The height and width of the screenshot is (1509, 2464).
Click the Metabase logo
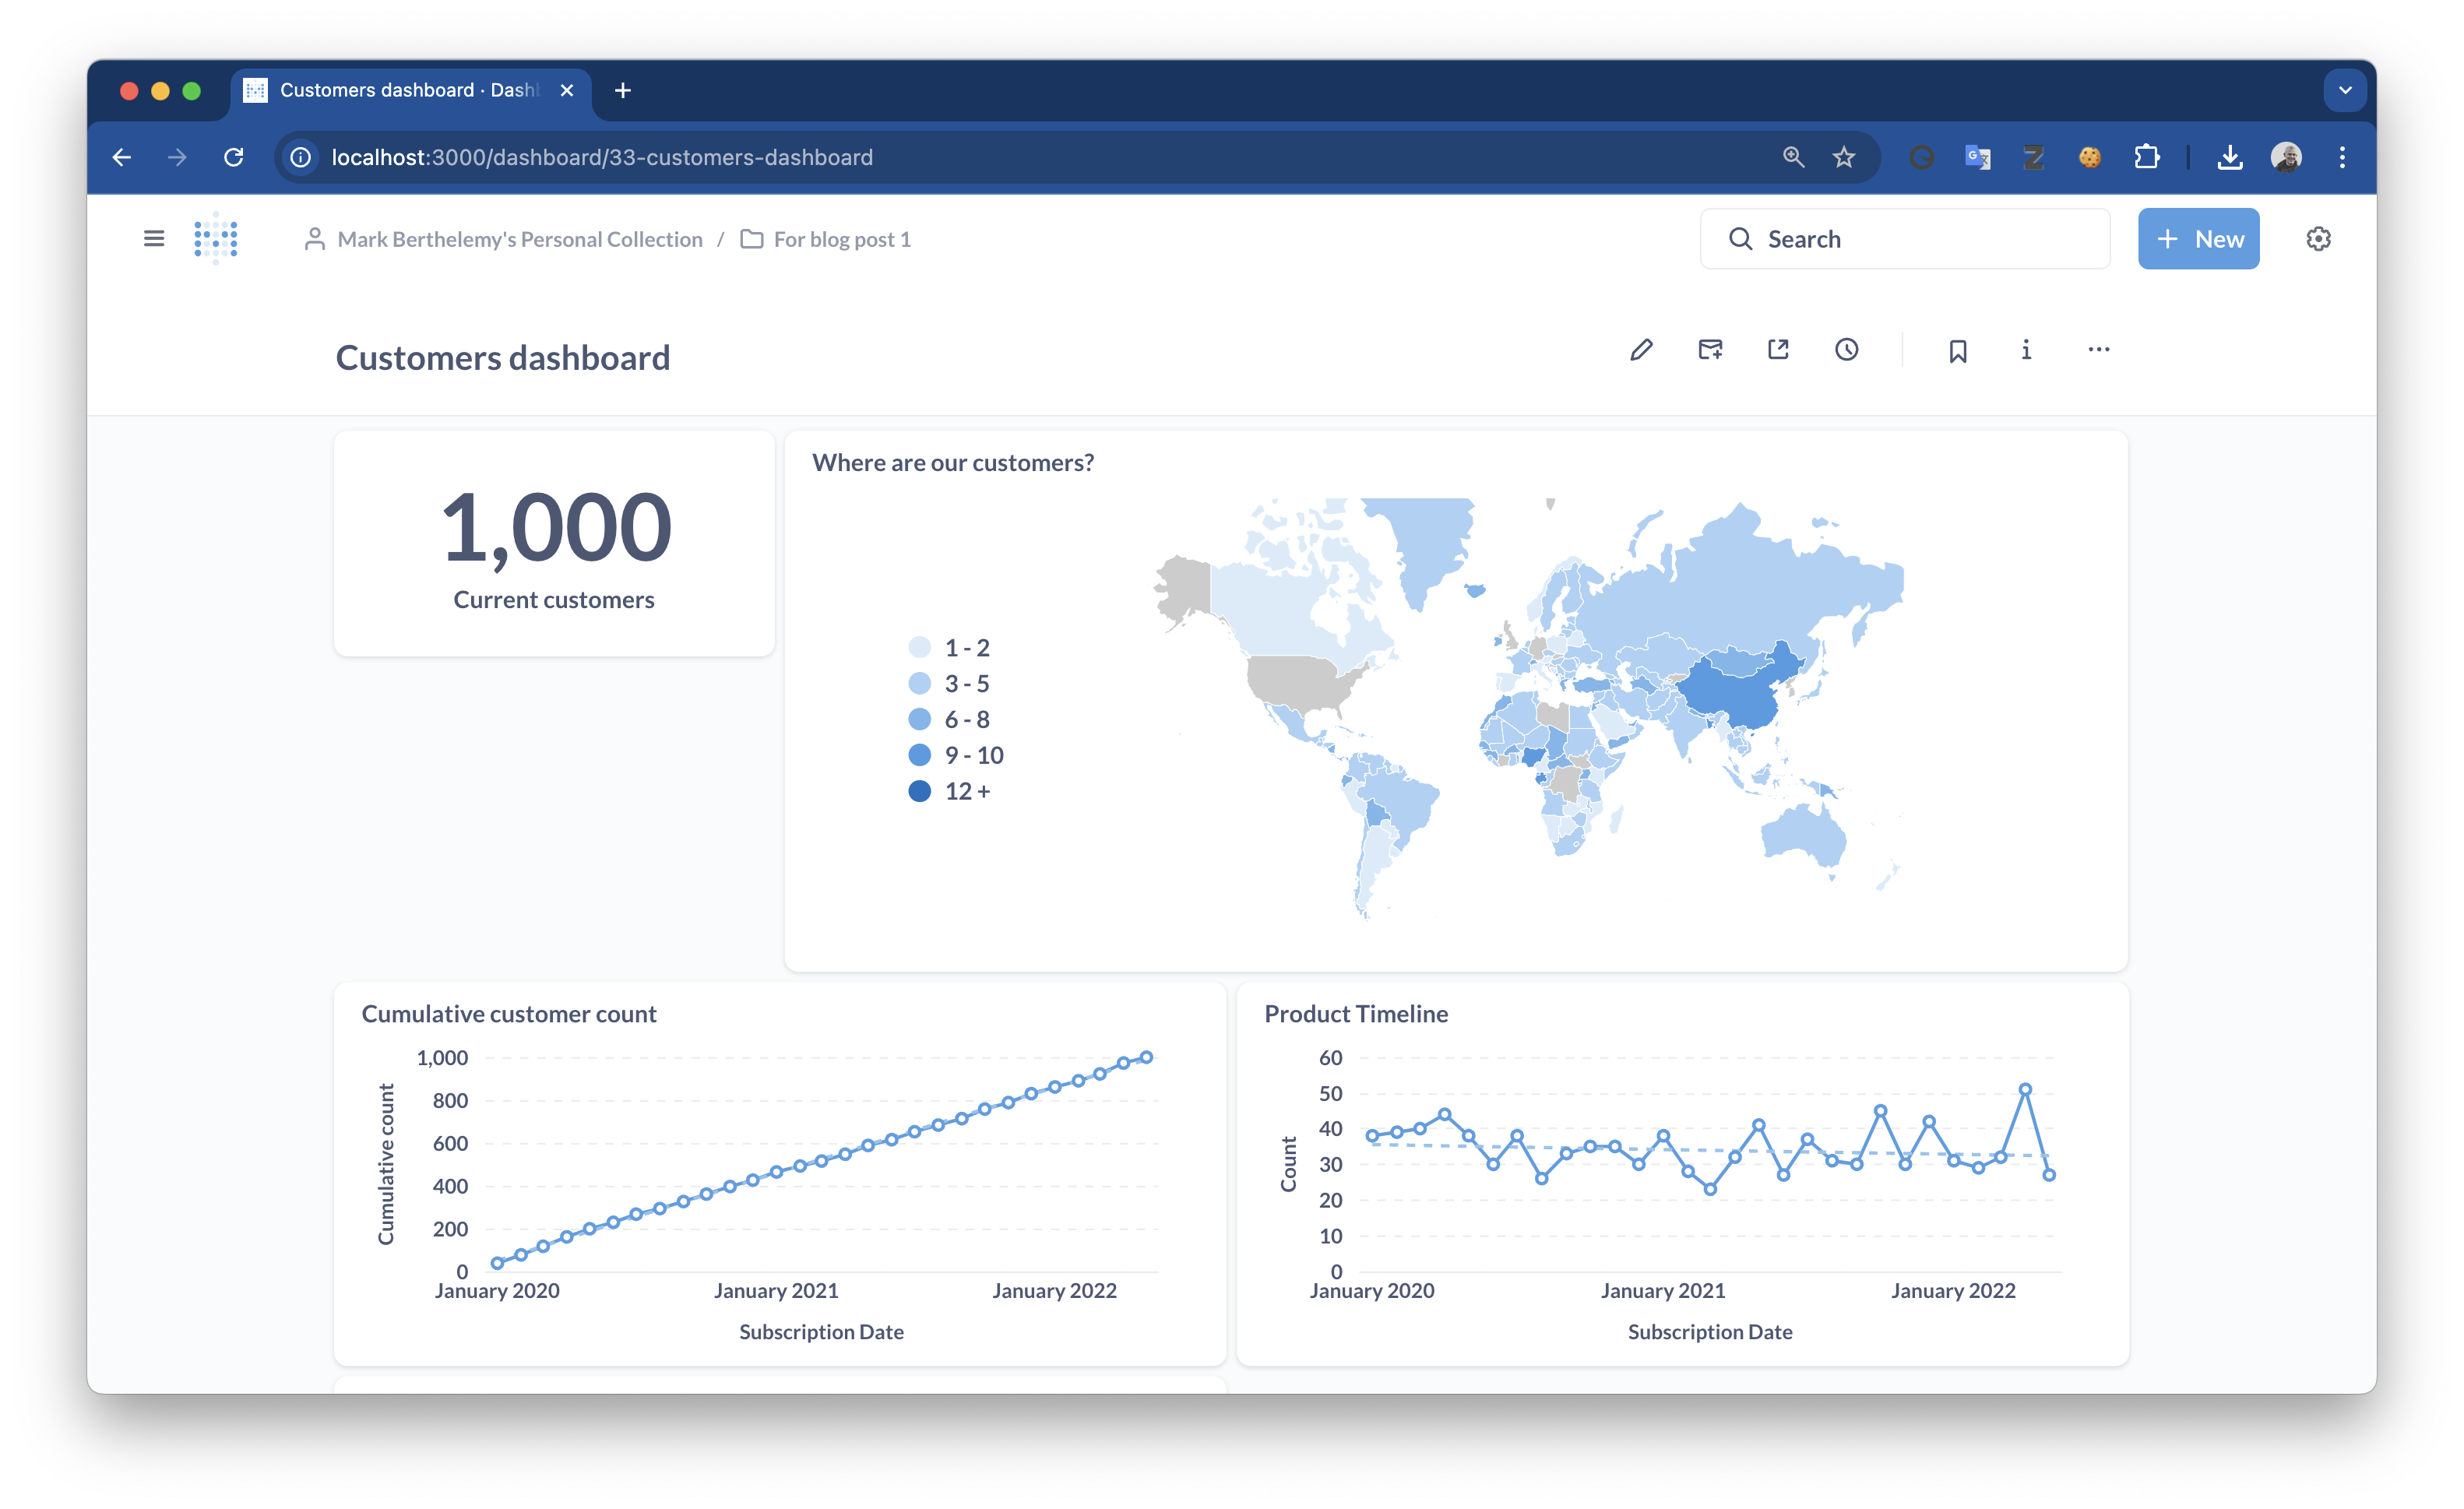(x=216, y=239)
